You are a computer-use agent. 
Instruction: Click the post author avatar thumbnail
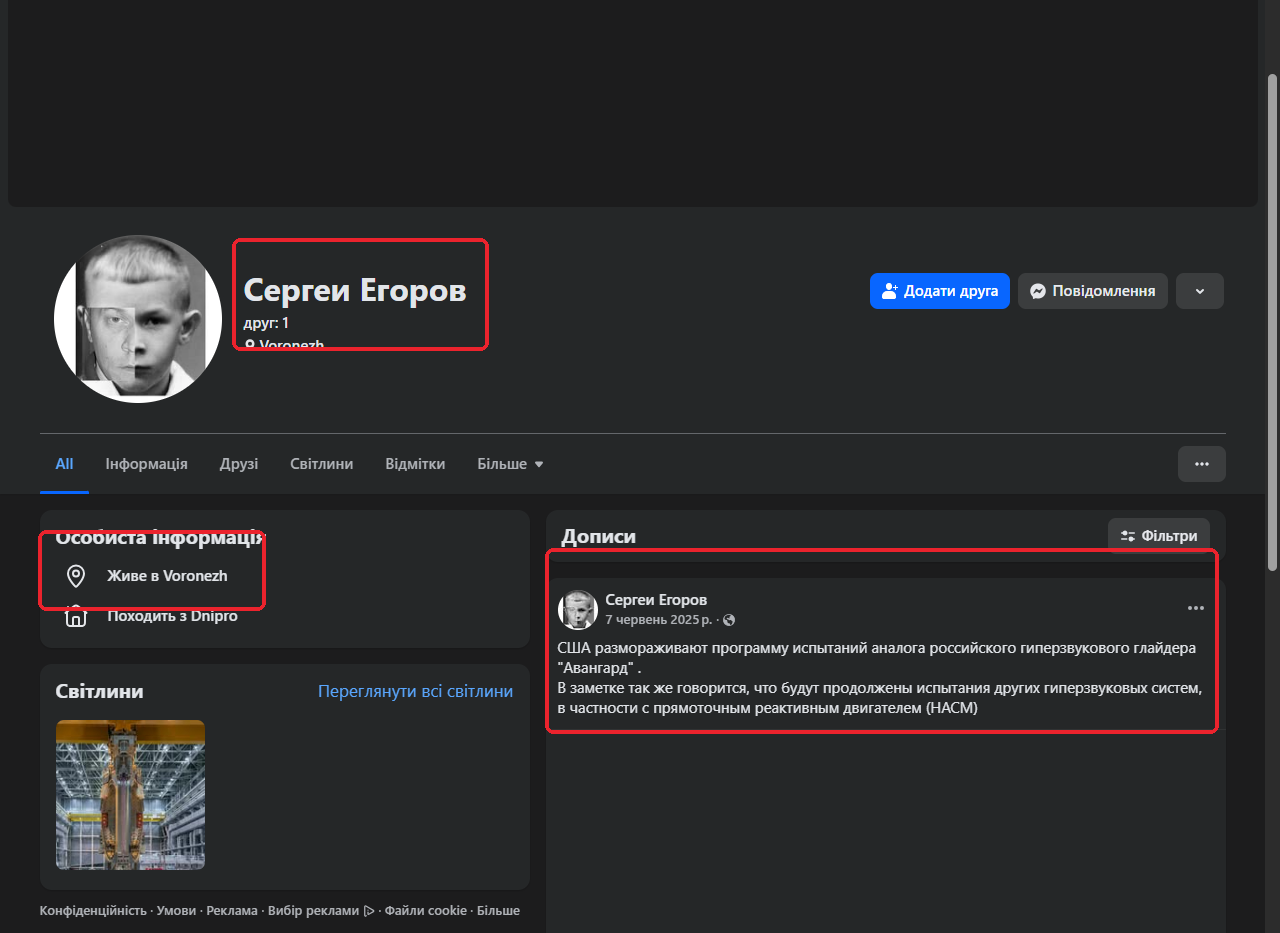(577, 609)
